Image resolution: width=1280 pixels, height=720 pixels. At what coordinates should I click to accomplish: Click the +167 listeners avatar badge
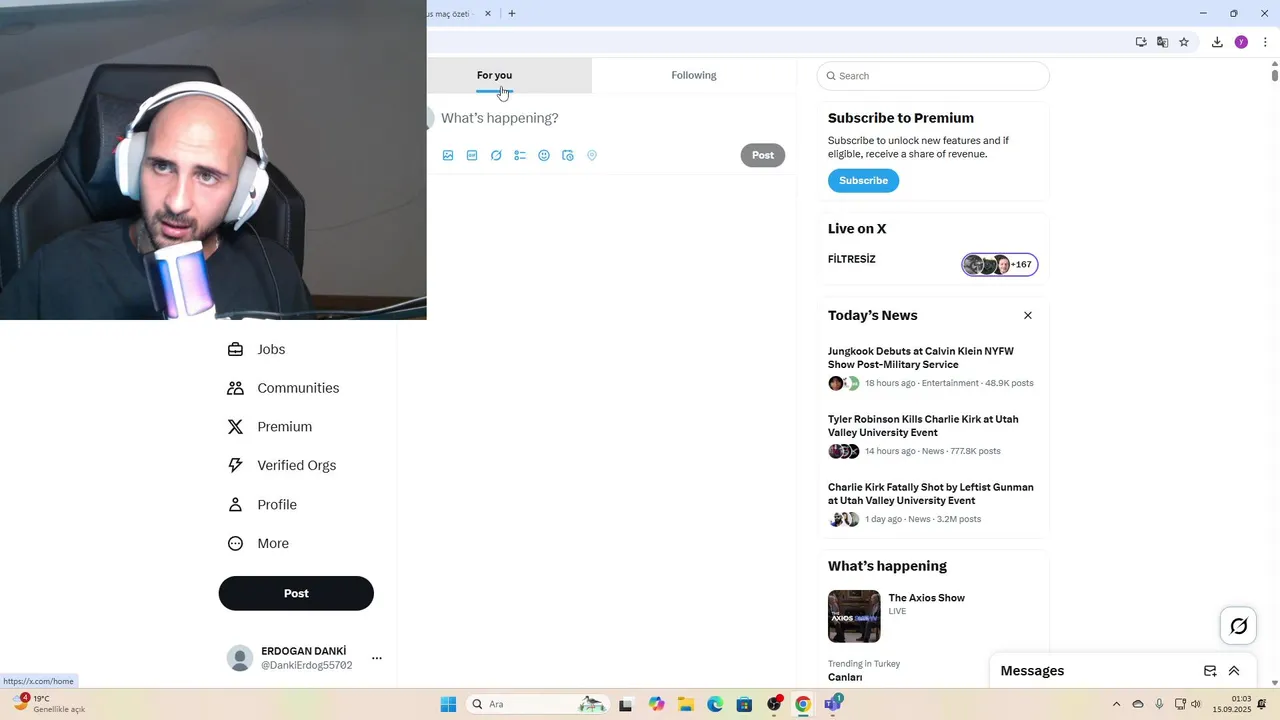pos(1000,265)
